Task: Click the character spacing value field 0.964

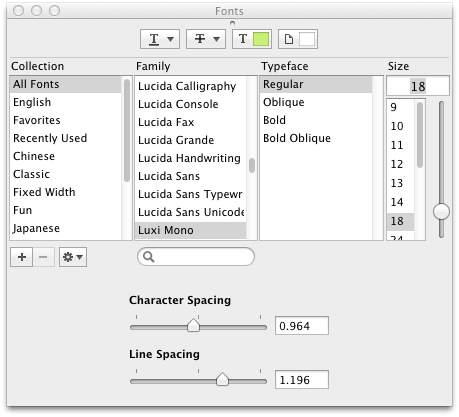Action: [302, 326]
